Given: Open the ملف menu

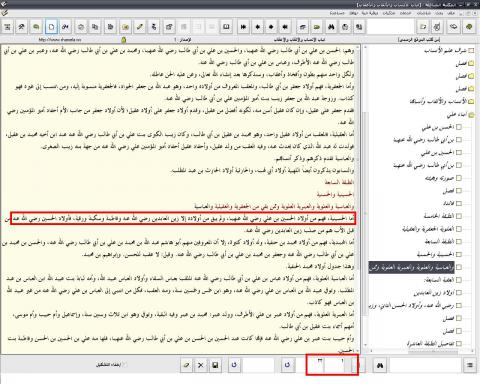Looking at the screenshot, I should click(x=451, y=13).
